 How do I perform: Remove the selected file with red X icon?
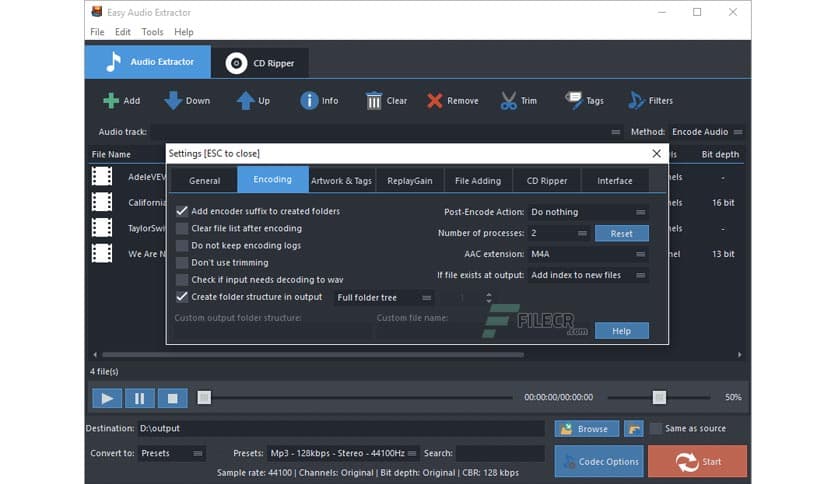[x=435, y=100]
